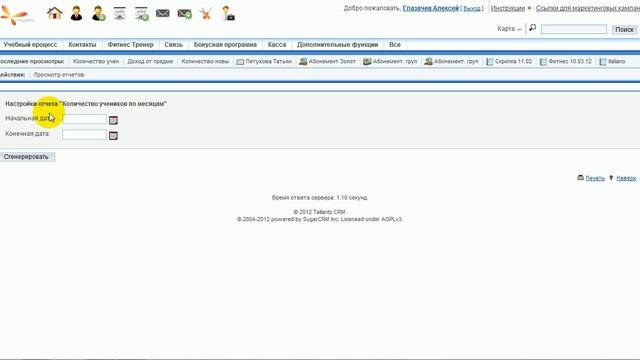The image size is (640, 360).
Task: Open the Глазачев Алексей profile link
Action: coord(431,8)
